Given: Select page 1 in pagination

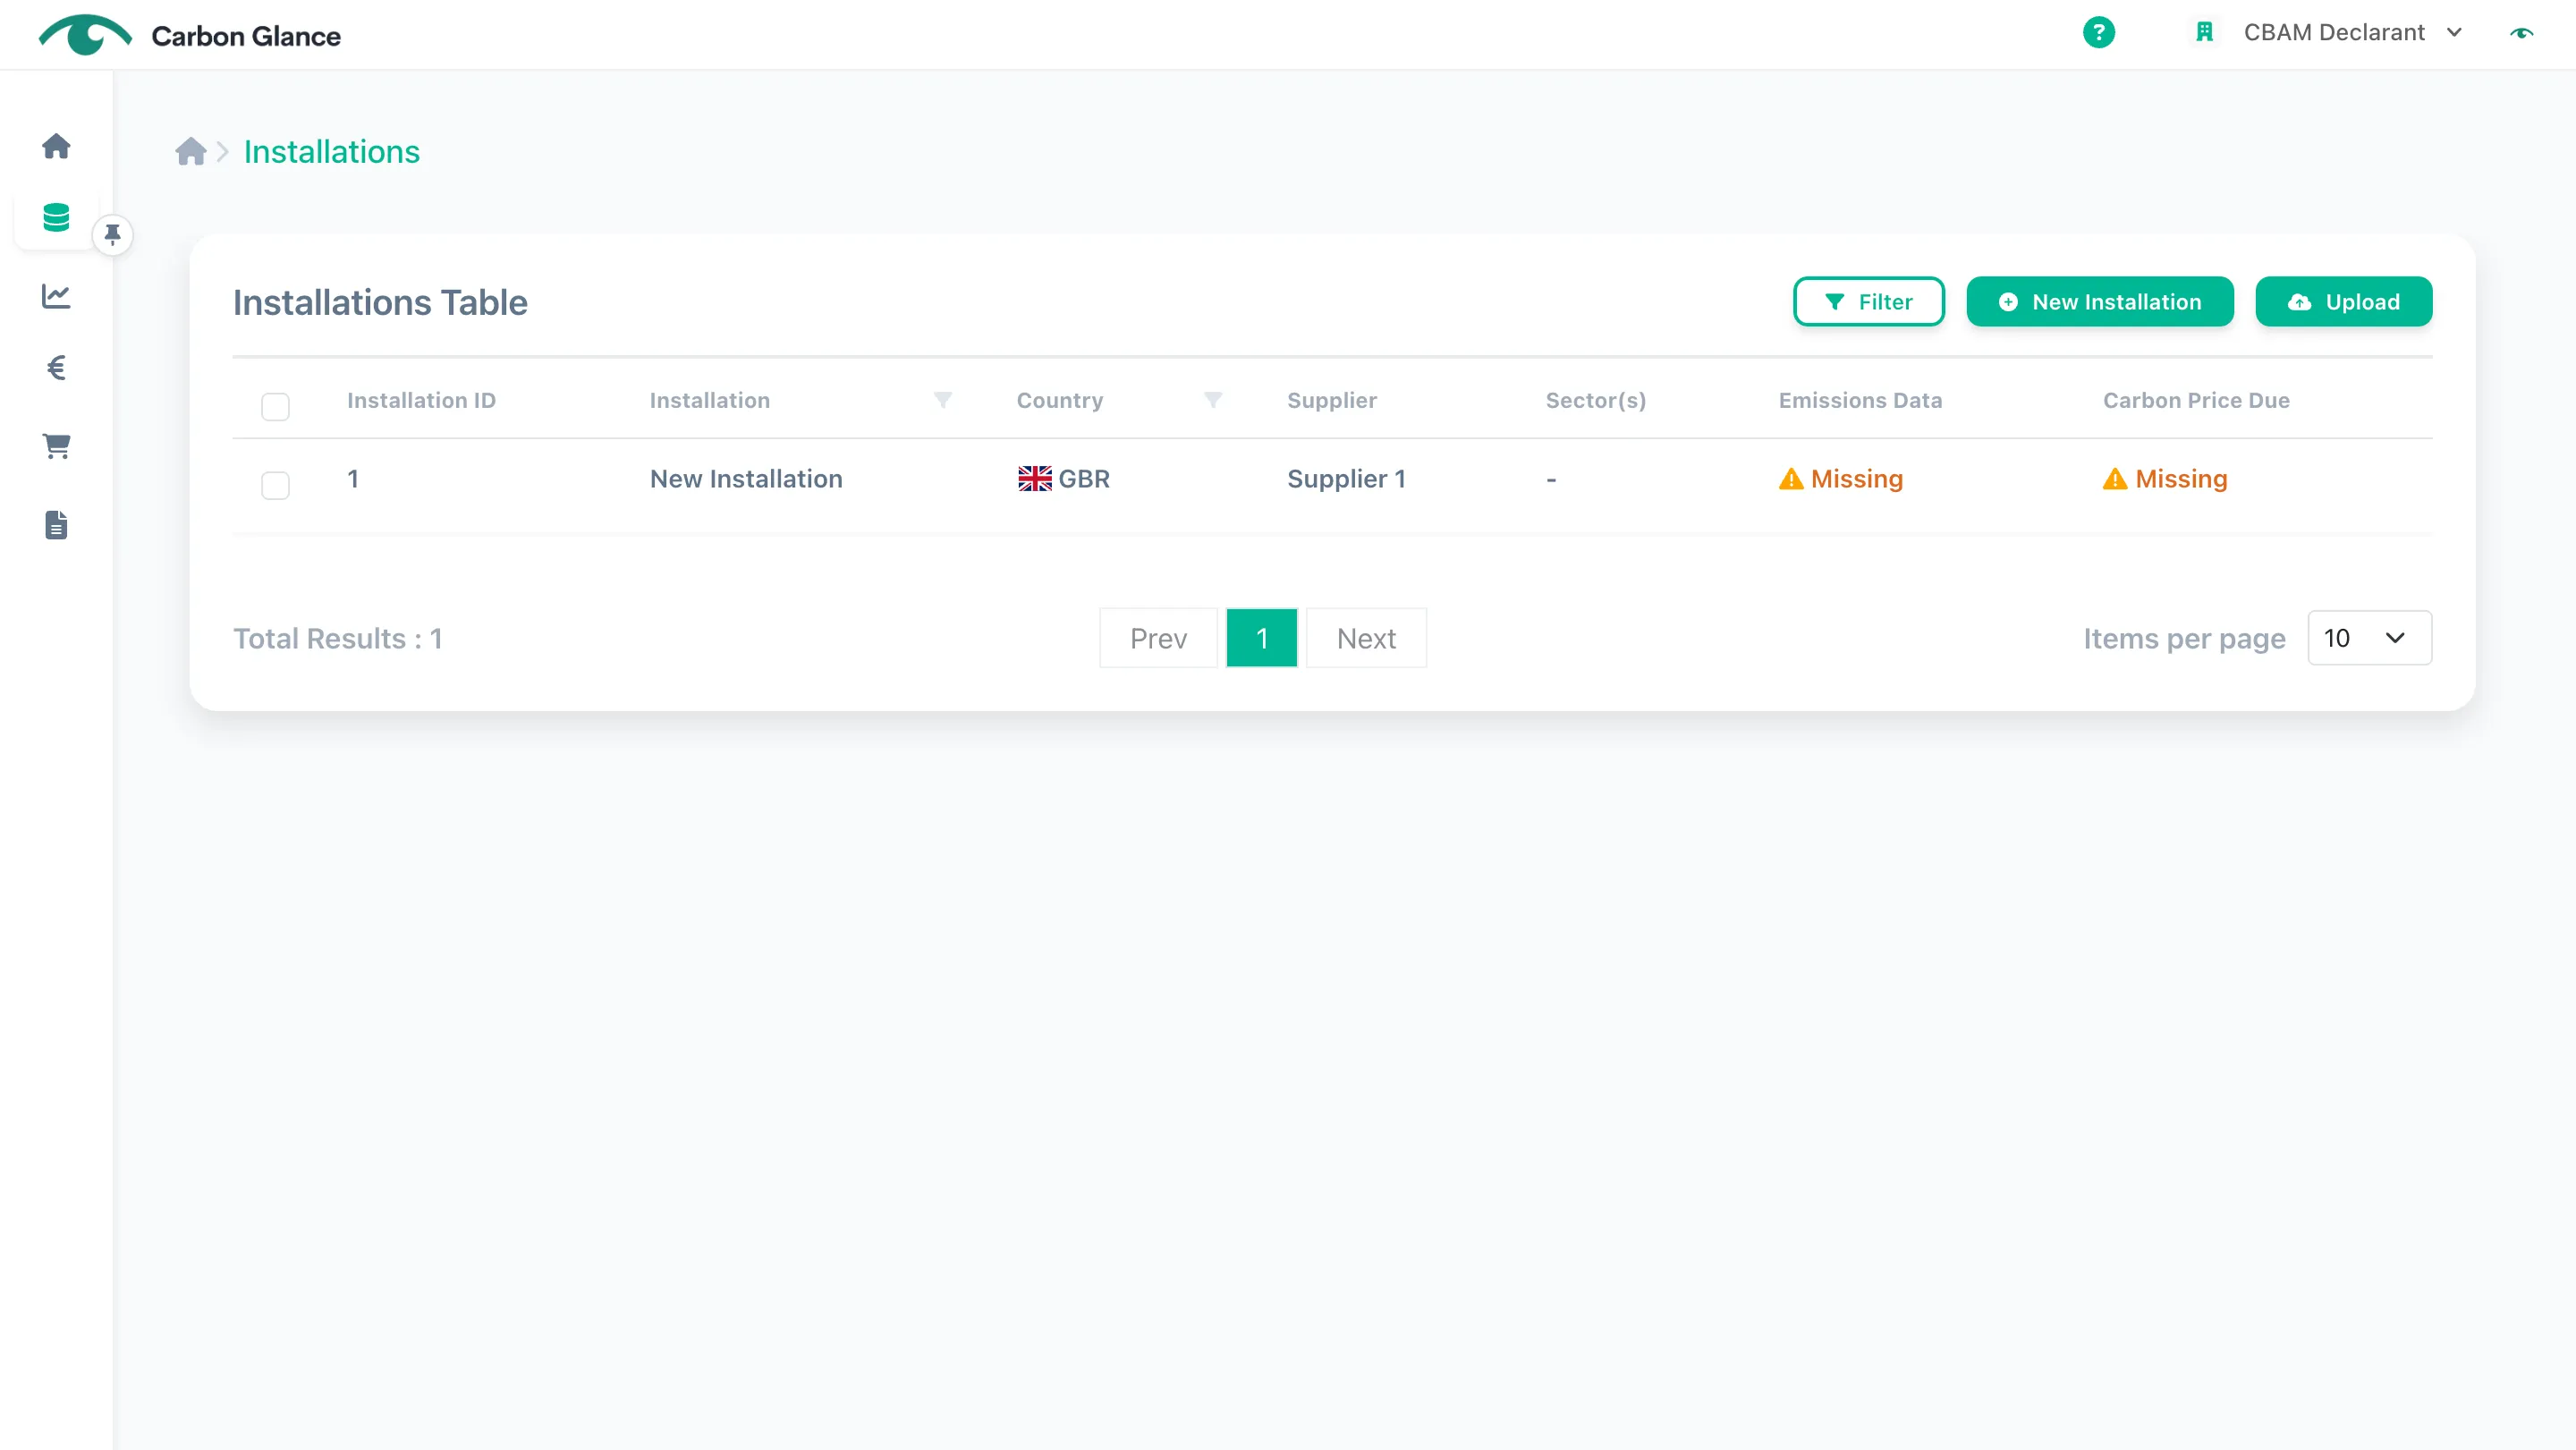Looking at the screenshot, I should click(x=1261, y=638).
